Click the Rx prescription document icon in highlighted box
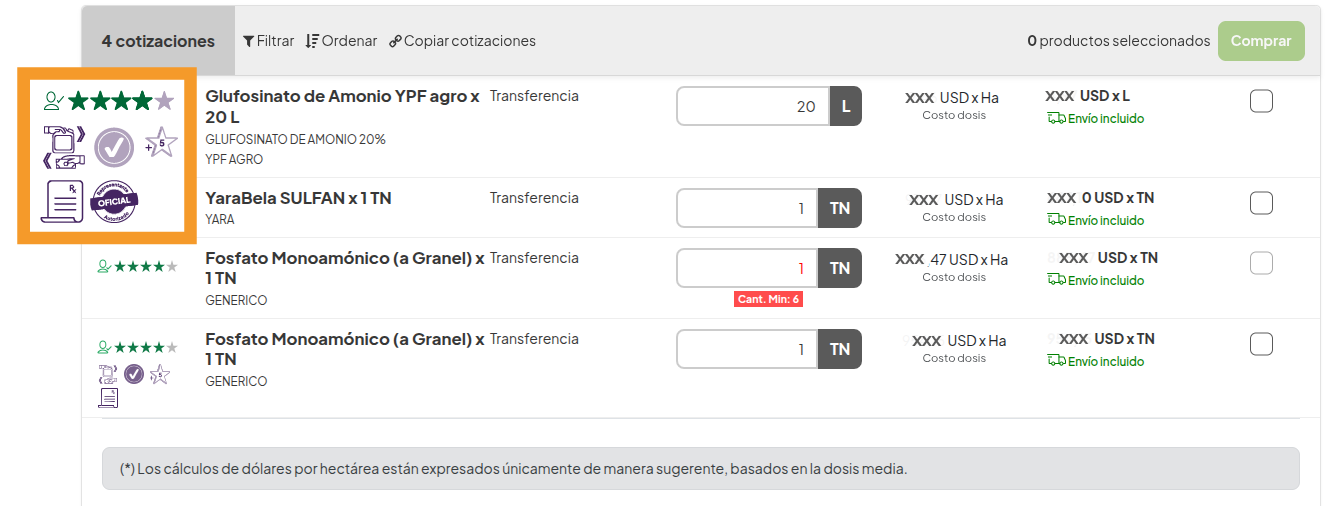The width and height of the screenshot is (1327, 506). click(x=62, y=201)
